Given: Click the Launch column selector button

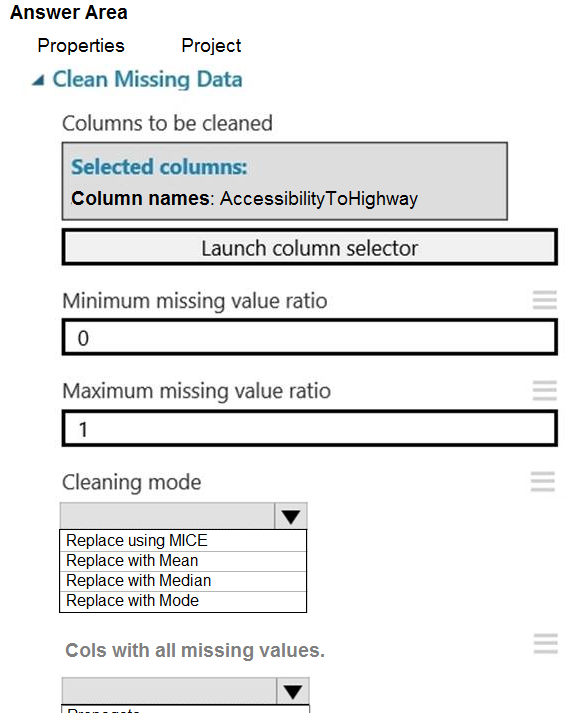Looking at the screenshot, I should click(310, 248).
